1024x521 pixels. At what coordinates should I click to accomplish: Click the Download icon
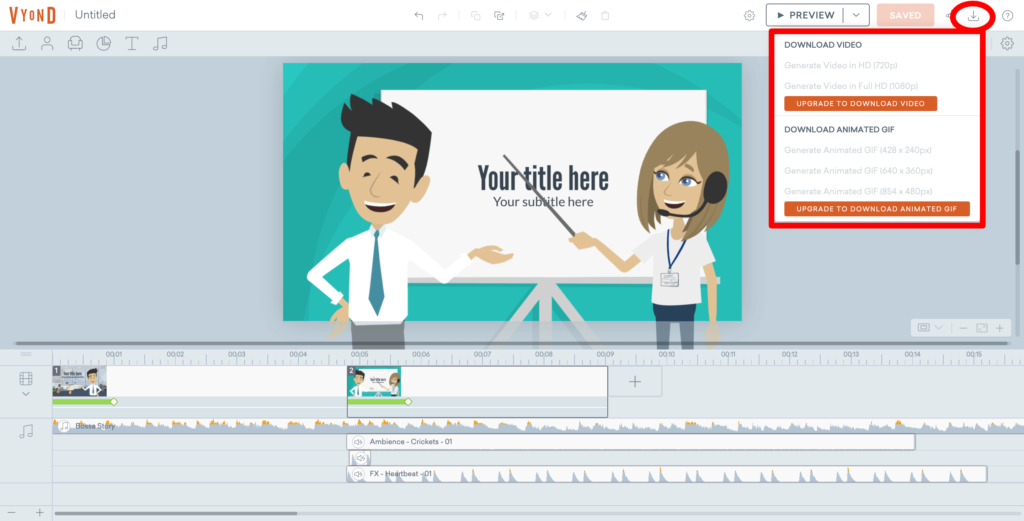pyautogui.click(x=973, y=16)
